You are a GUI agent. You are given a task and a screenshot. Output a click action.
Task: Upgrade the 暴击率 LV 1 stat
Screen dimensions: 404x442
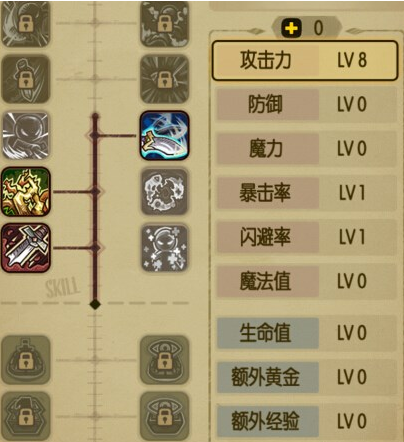coord(307,193)
